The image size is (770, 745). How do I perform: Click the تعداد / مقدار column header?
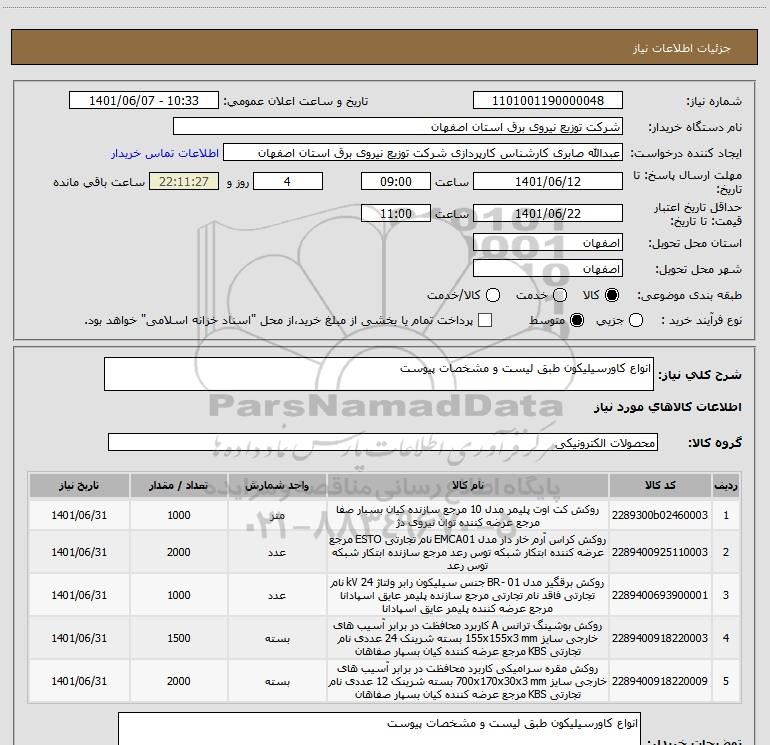(x=179, y=485)
